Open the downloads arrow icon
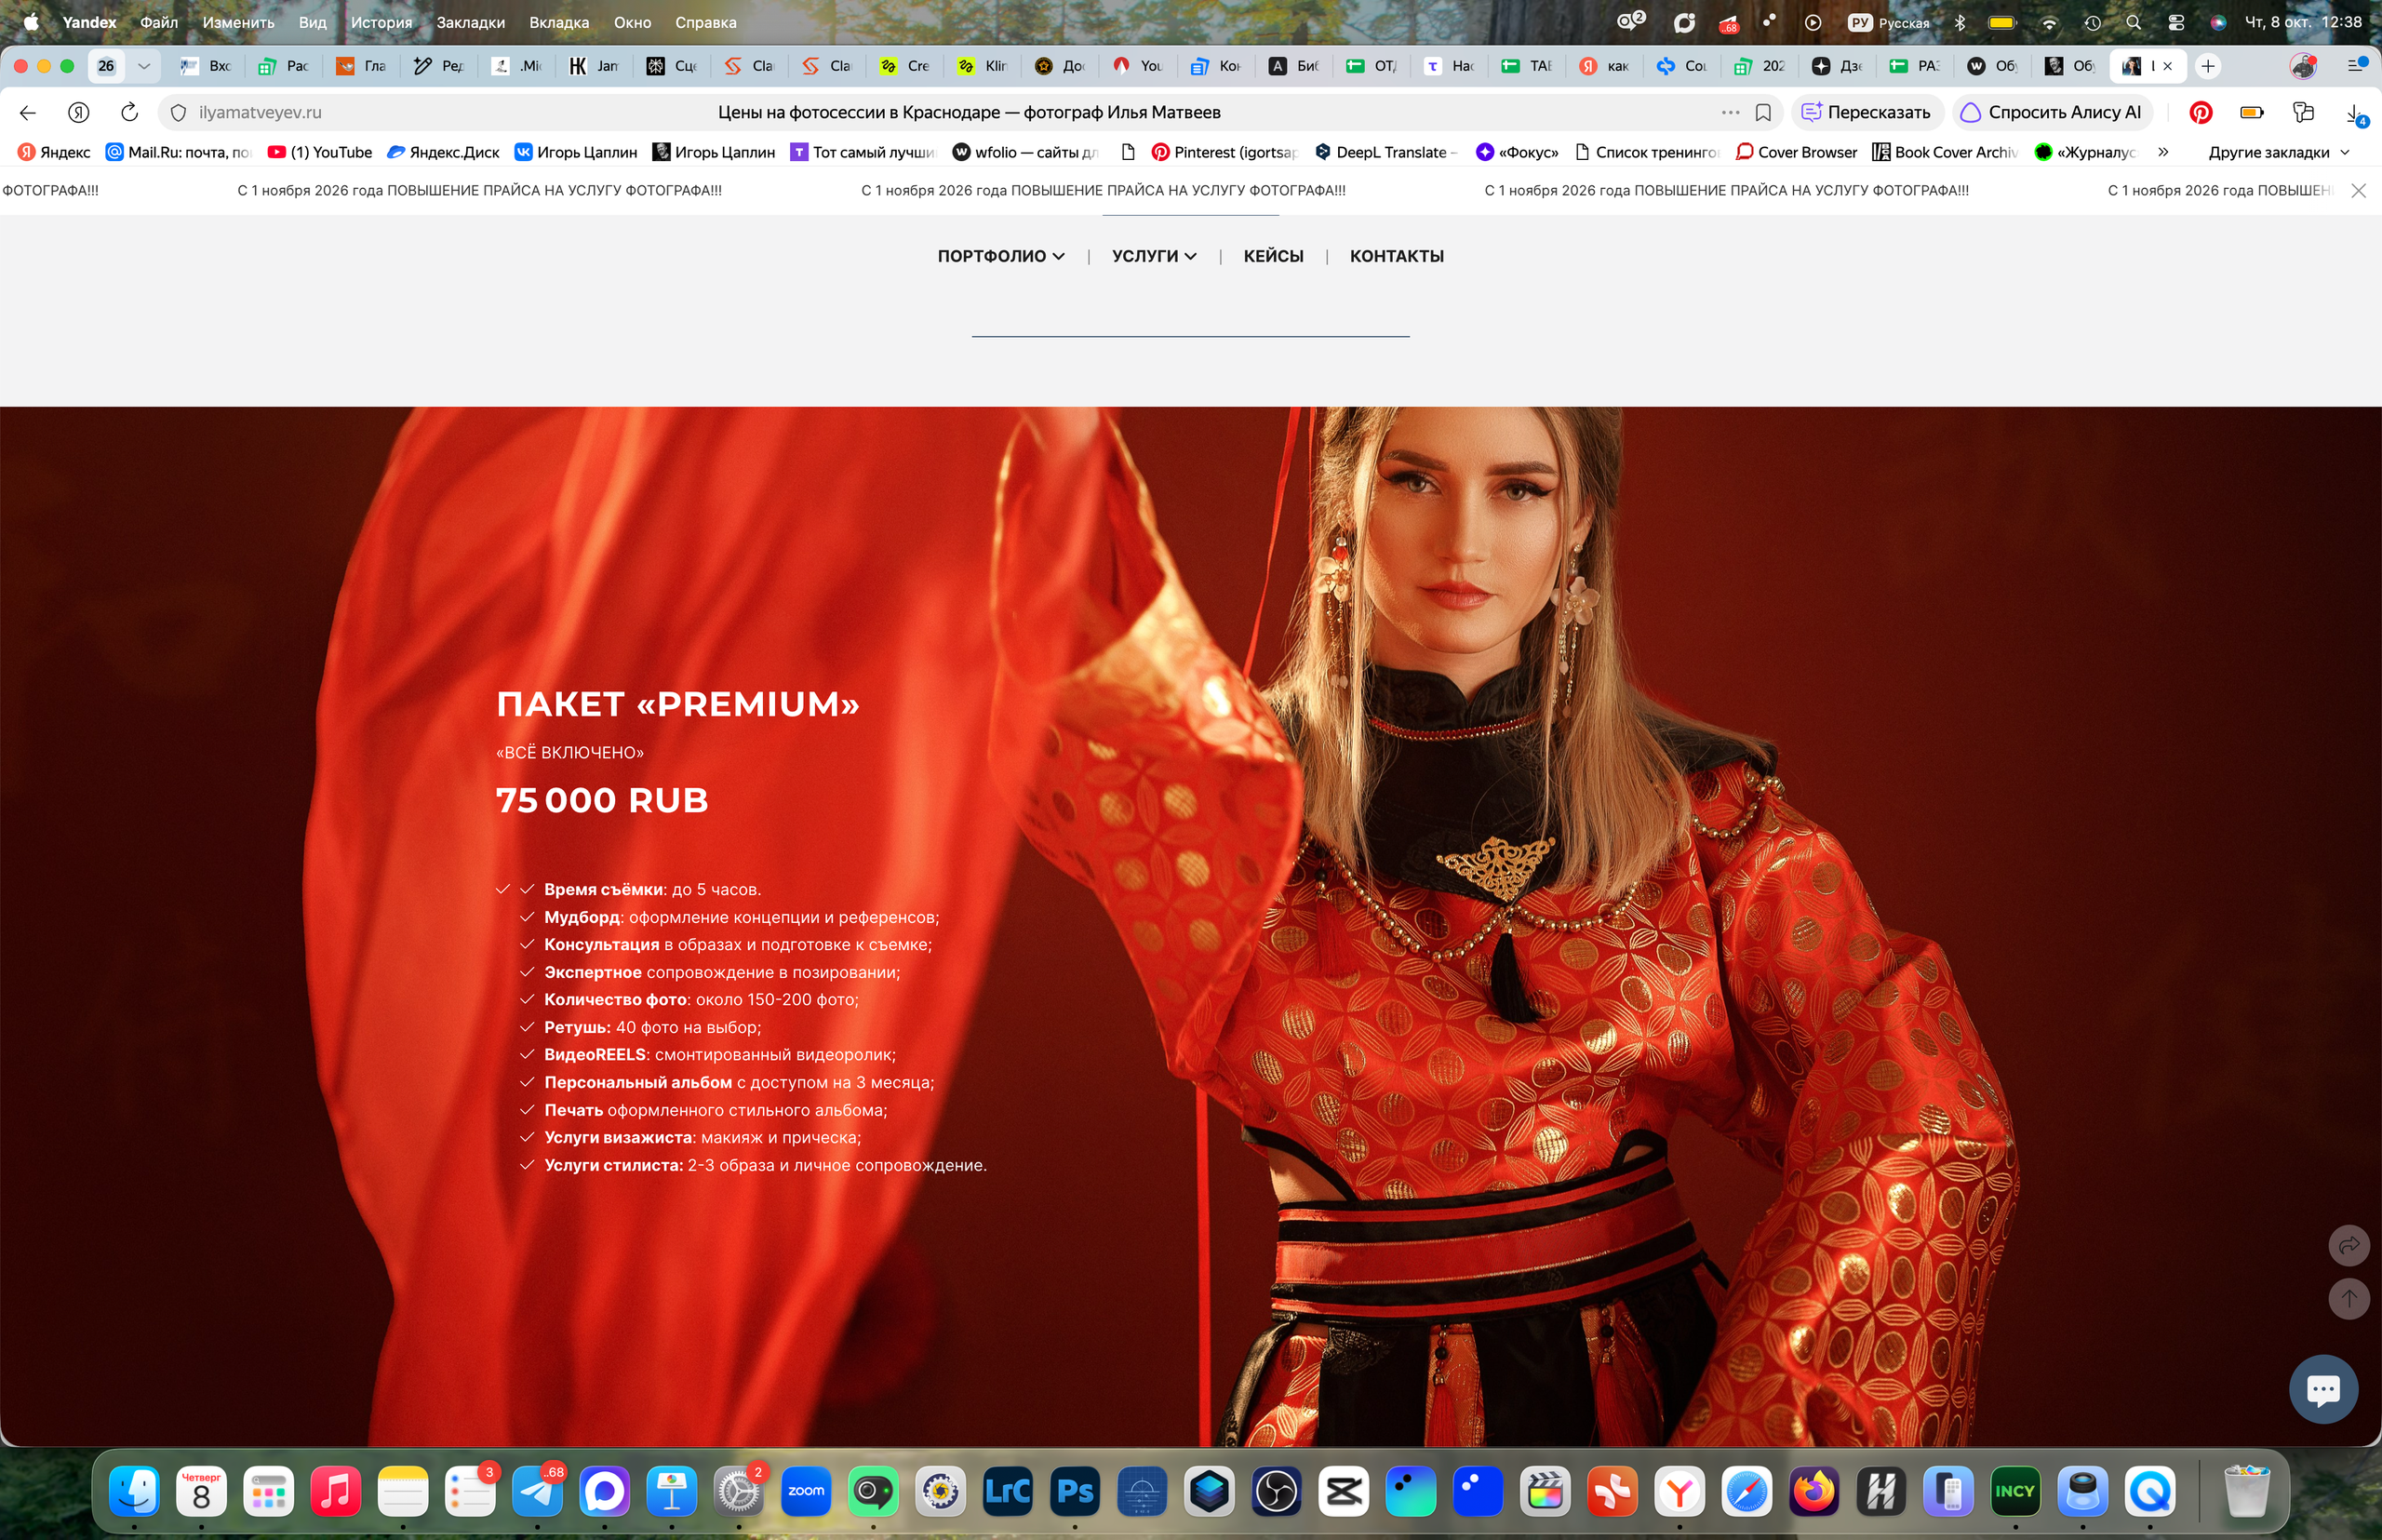Screen dimensions: 2382x1540 (x=2355, y=113)
